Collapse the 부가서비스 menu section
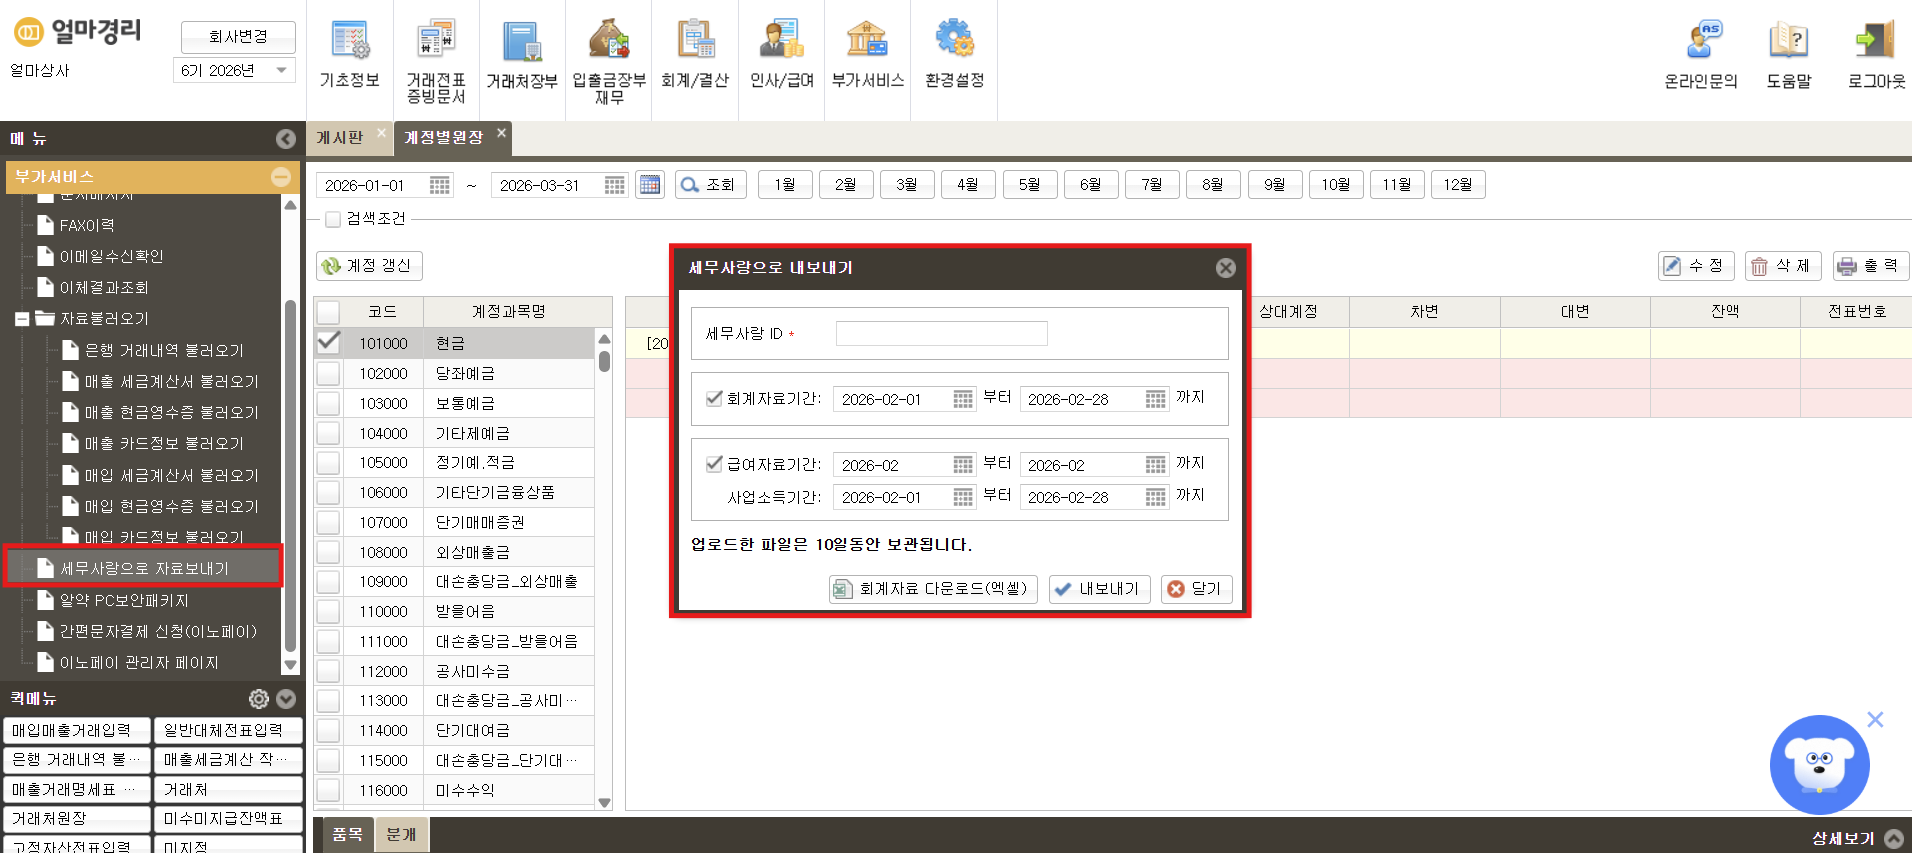 tap(281, 177)
